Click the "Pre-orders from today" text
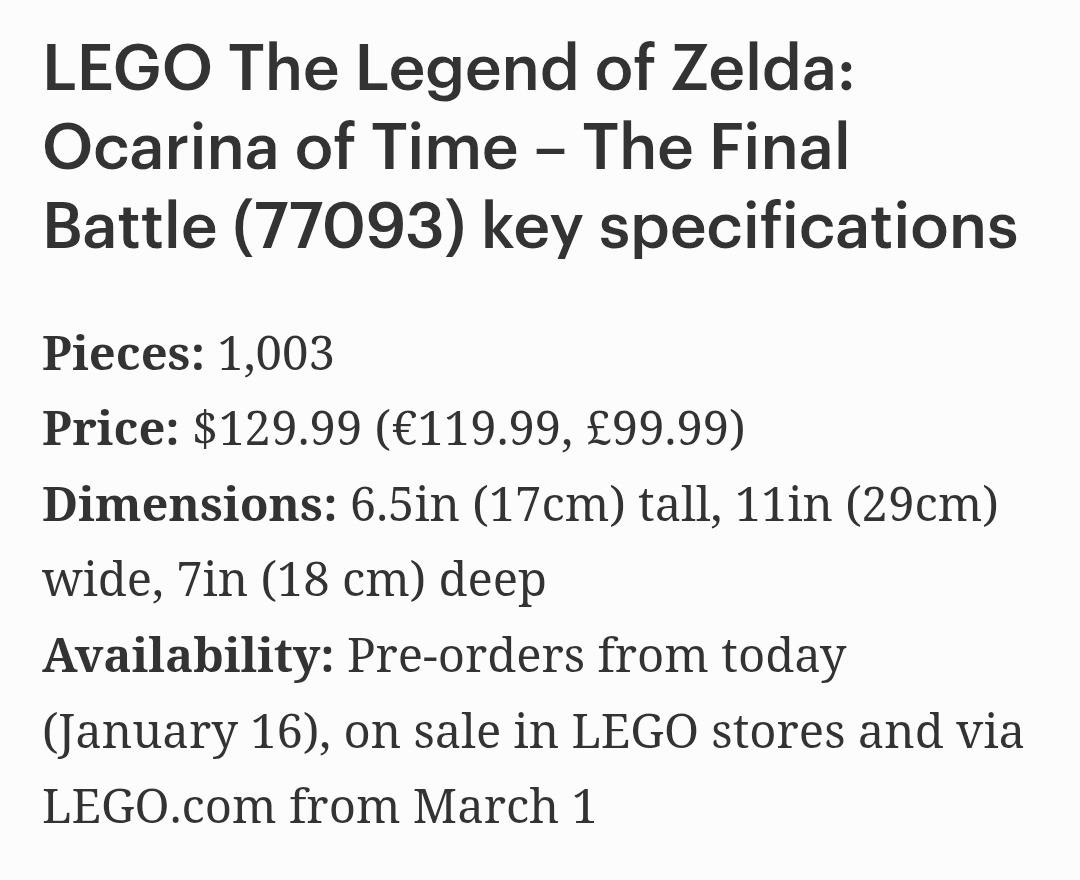Image resolution: width=1080 pixels, height=880 pixels. 596,656
